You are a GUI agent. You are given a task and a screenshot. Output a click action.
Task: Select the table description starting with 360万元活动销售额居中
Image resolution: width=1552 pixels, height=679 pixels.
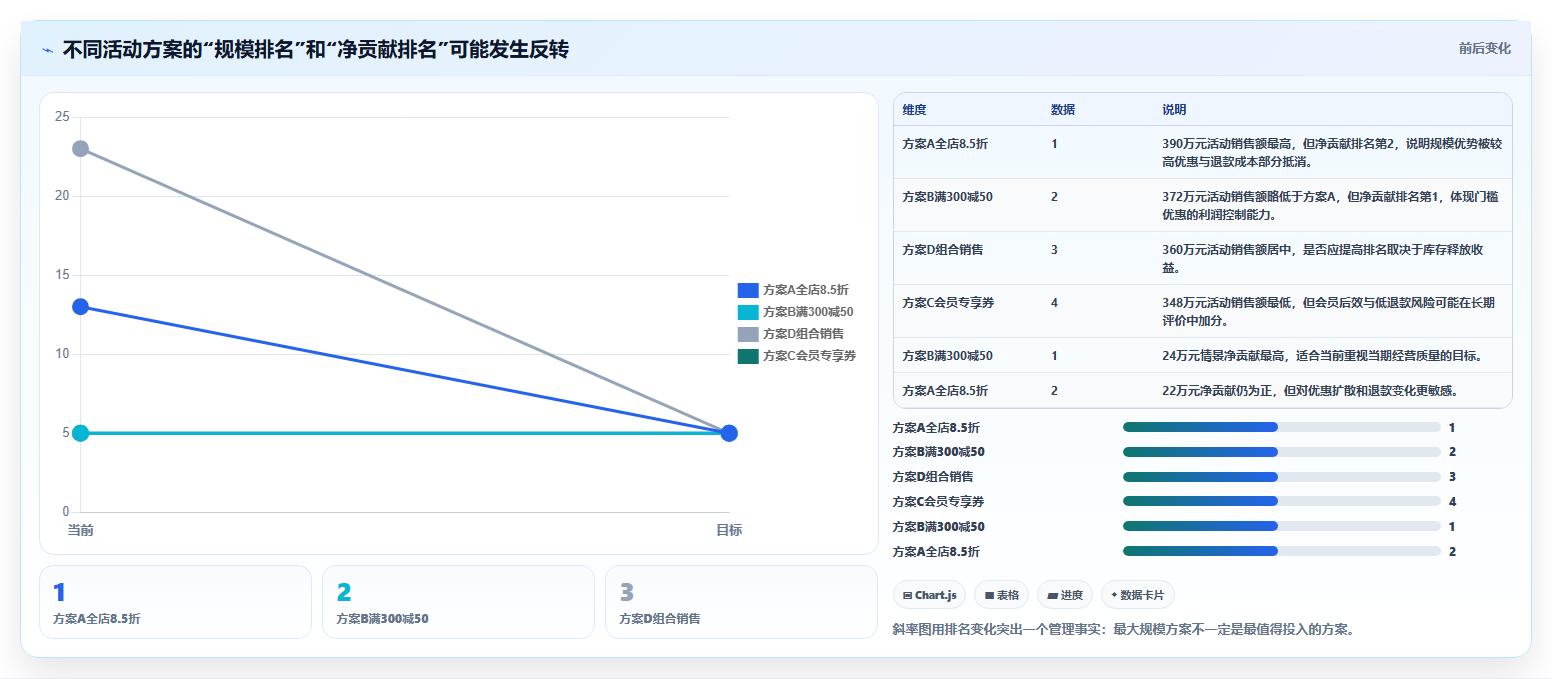tap(1322, 258)
